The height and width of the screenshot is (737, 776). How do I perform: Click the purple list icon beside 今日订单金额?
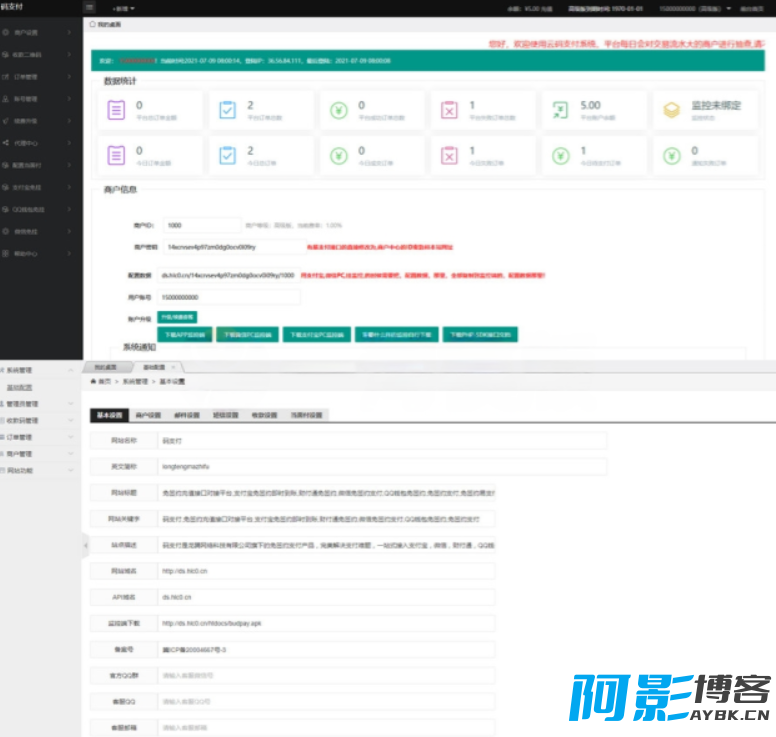(x=116, y=155)
